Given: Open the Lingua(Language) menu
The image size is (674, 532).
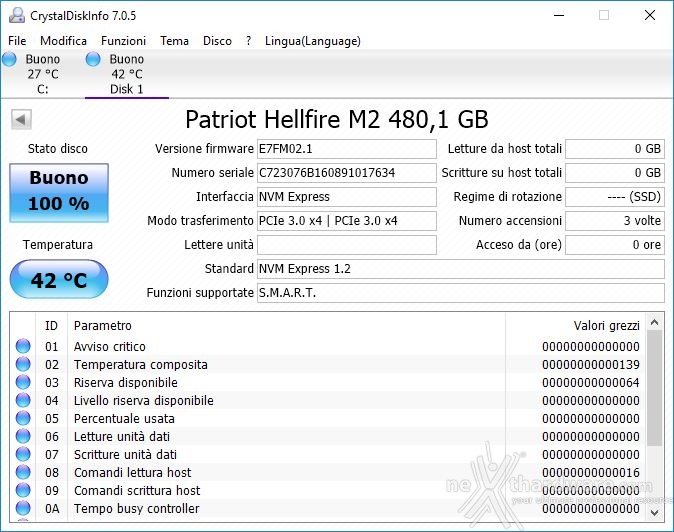Looking at the screenshot, I should pyautogui.click(x=312, y=41).
